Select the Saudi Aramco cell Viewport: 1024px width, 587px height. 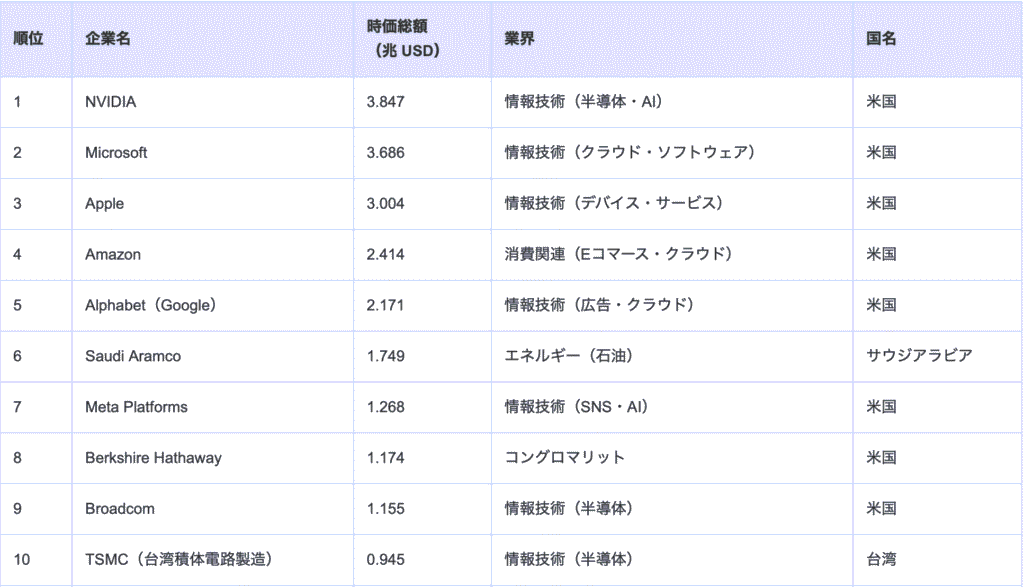133,356
